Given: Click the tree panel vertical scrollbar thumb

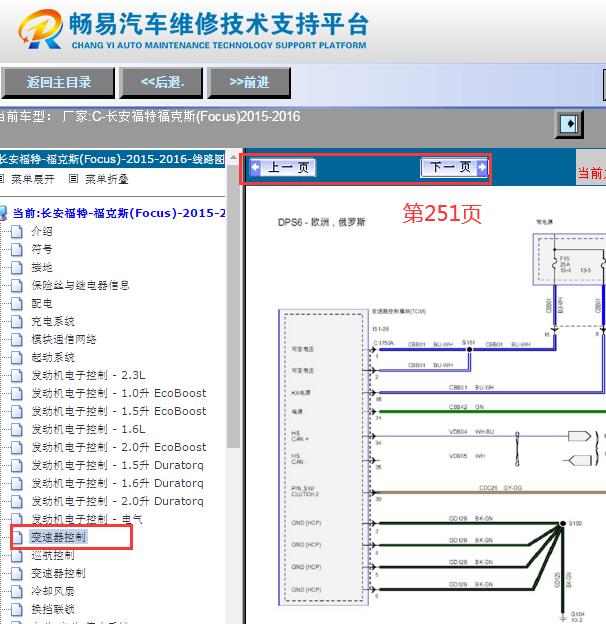Looking at the screenshot, I should [234, 306].
